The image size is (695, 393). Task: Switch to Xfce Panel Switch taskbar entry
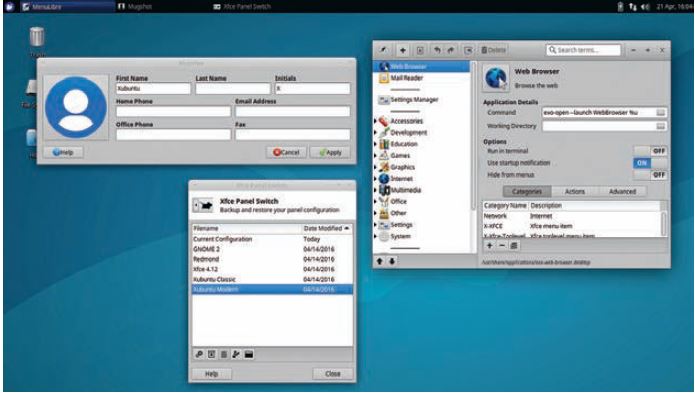click(x=242, y=7)
